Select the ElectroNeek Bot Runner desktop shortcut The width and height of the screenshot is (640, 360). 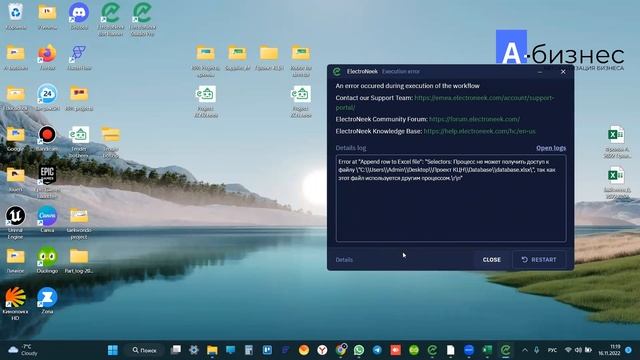(x=110, y=19)
